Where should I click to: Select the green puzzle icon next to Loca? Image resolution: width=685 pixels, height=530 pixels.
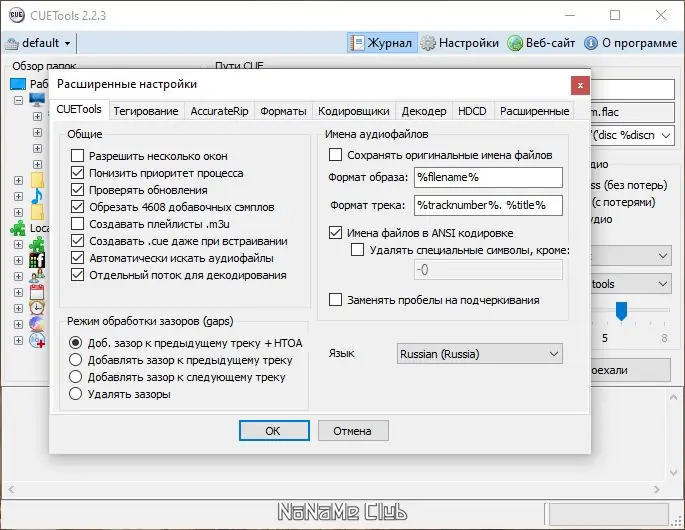(18, 228)
